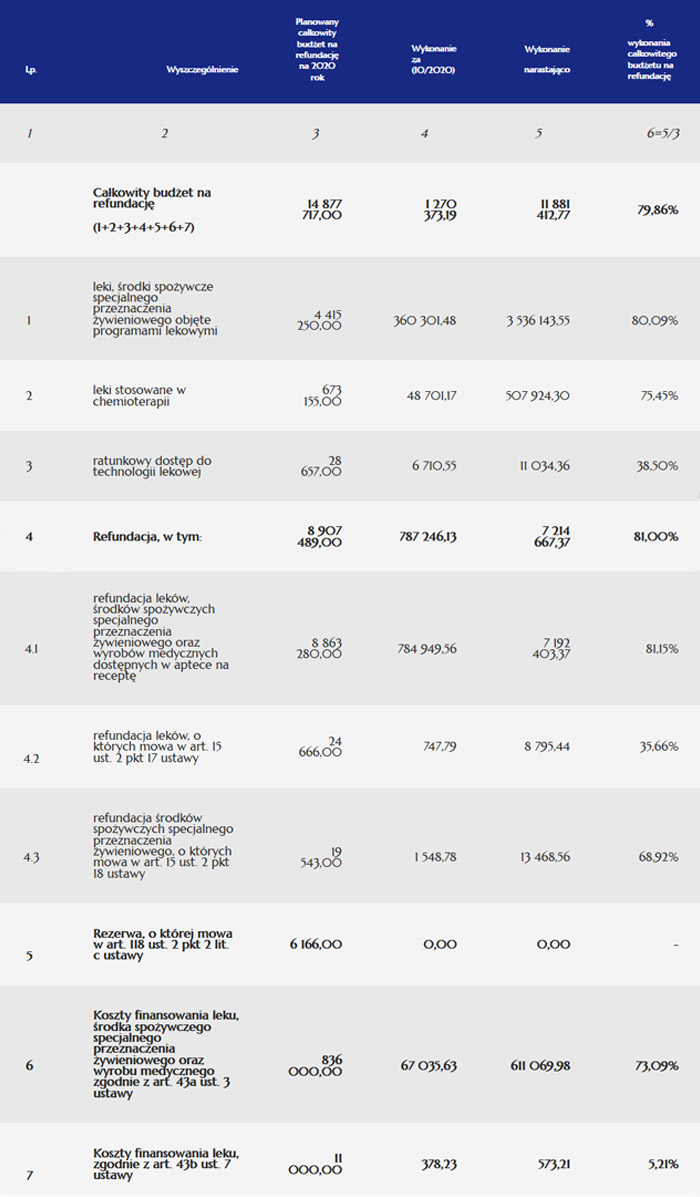Click the 787 246,13 value cell
The height and width of the screenshot is (1197, 700).
tap(428, 537)
